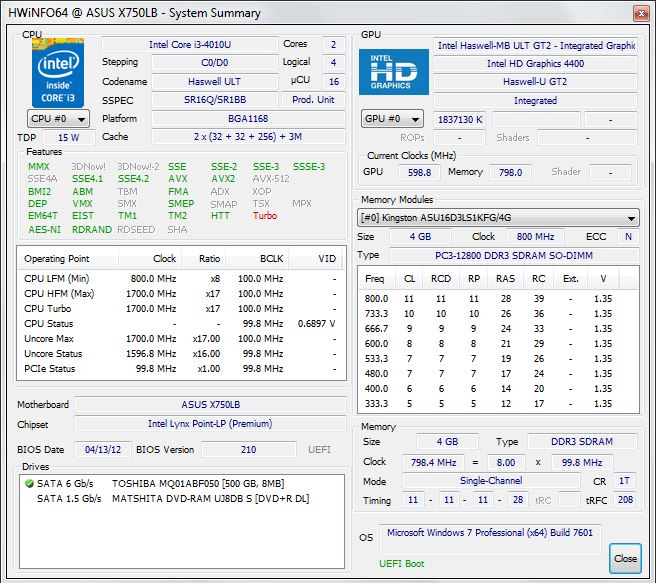Click the AVX2 feature label
Viewport: 656px width, 583px height.
click(223, 179)
